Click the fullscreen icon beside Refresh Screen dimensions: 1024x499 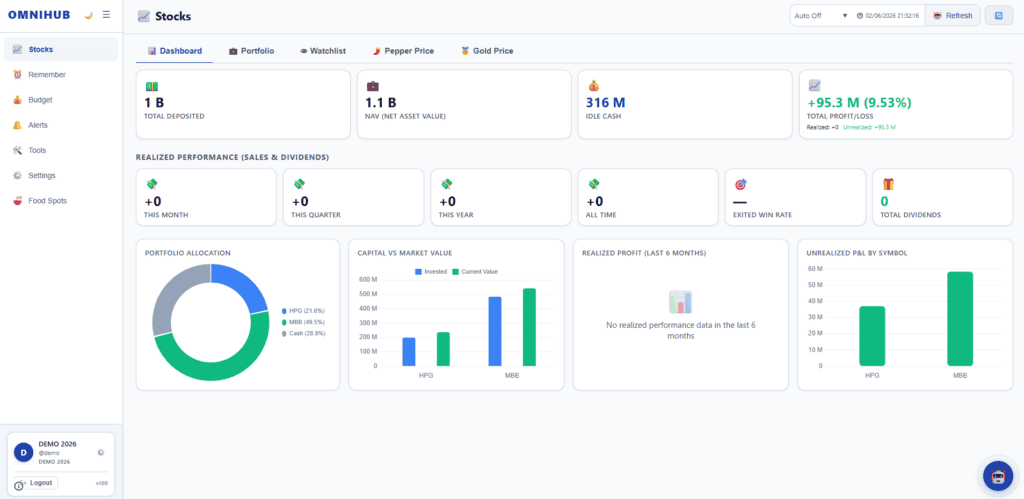click(x=998, y=16)
